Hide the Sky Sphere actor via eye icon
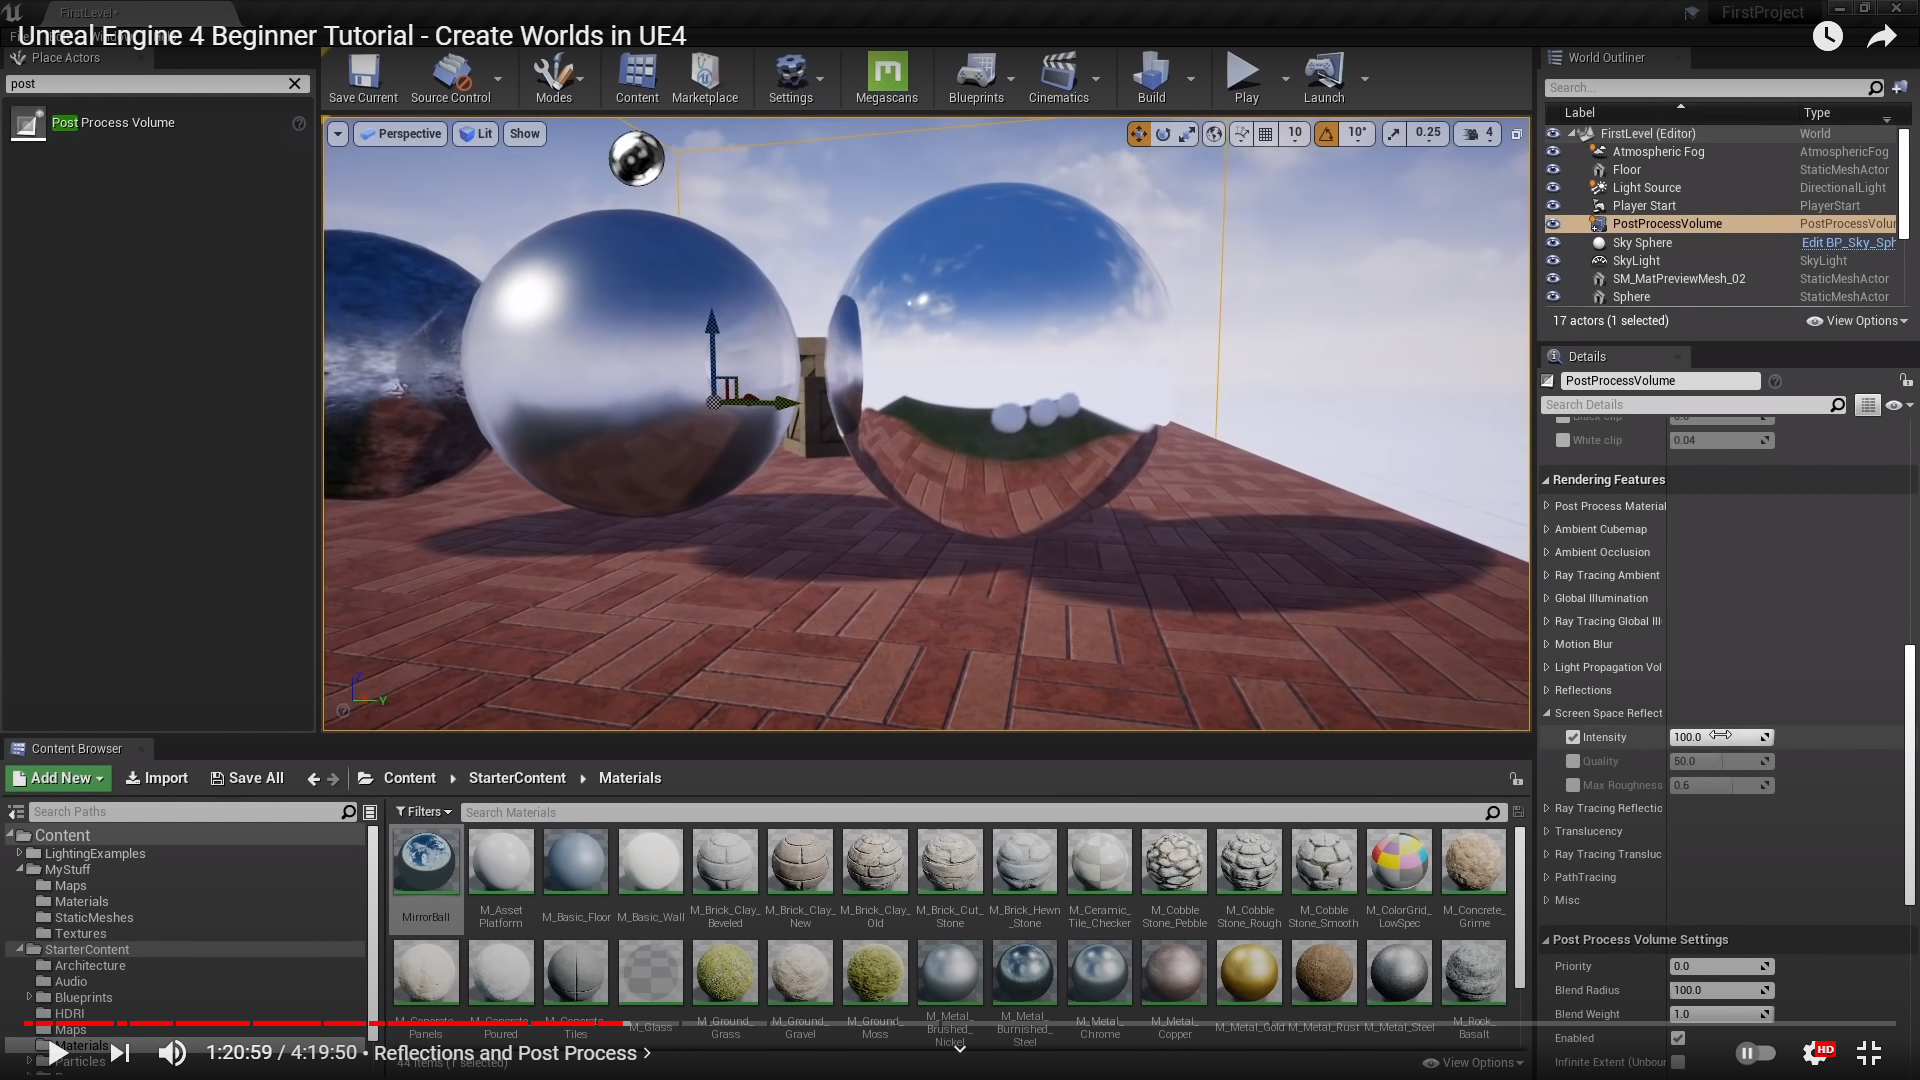 point(1553,242)
